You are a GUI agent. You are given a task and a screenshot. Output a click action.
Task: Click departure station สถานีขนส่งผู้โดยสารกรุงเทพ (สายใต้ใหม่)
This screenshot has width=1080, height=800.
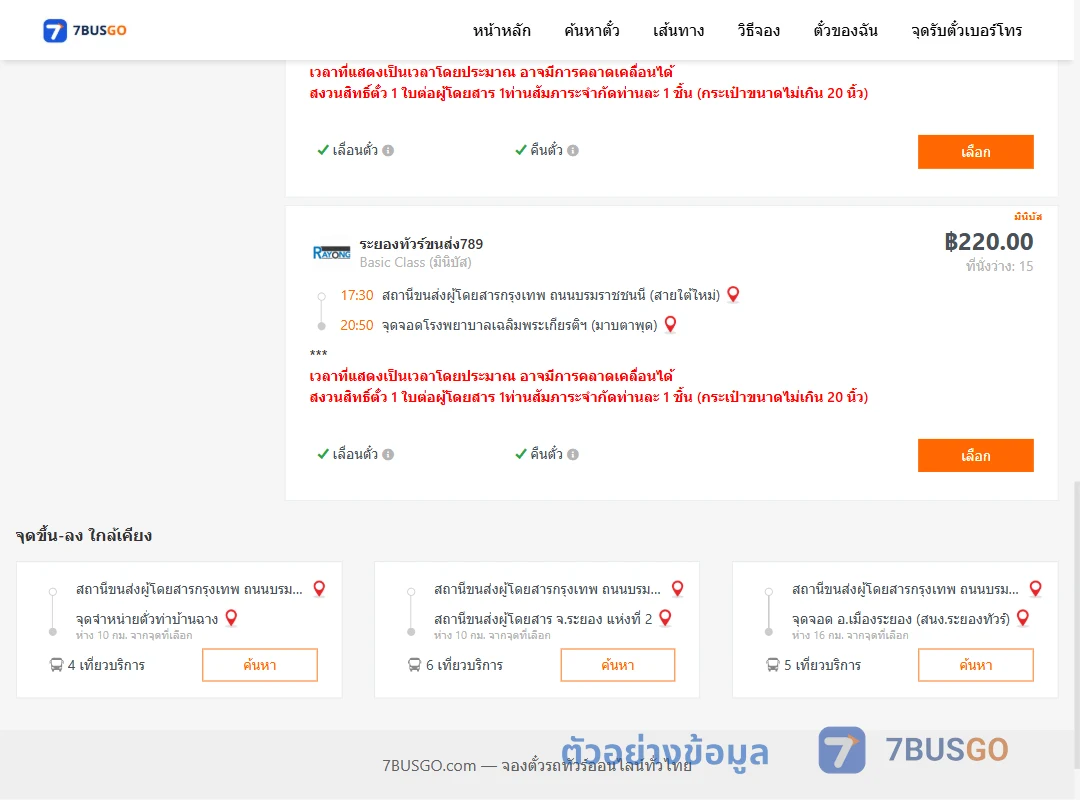point(550,296)
